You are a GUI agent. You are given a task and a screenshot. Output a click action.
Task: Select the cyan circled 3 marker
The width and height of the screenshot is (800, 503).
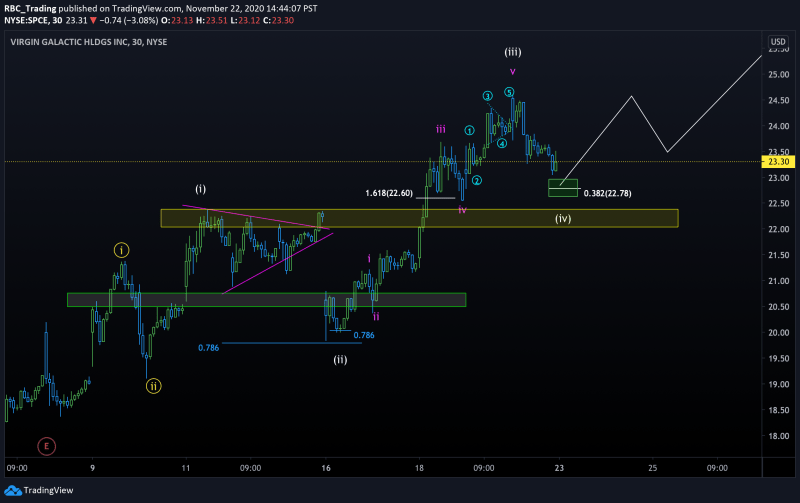[488, 96]
